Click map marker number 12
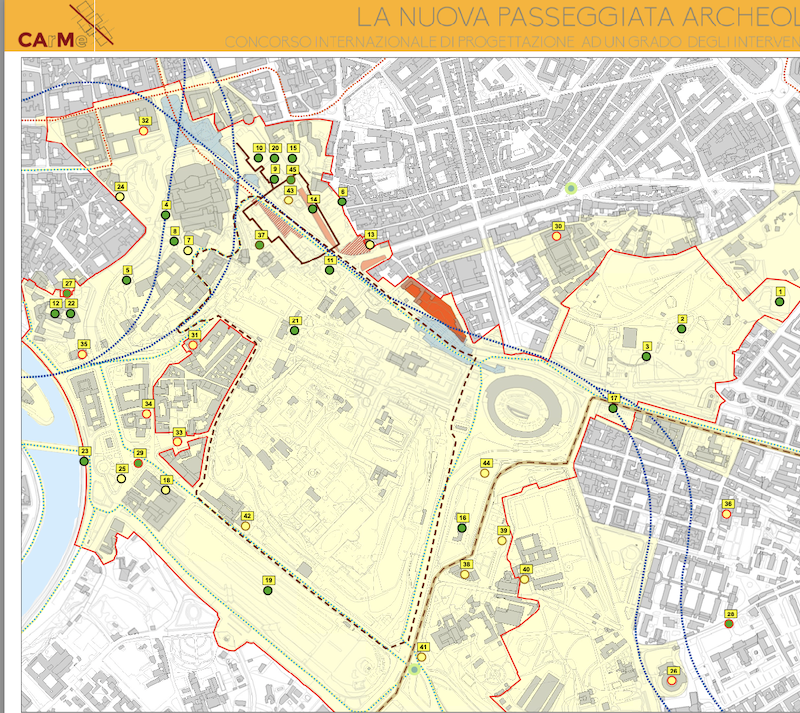 (55, 313)
